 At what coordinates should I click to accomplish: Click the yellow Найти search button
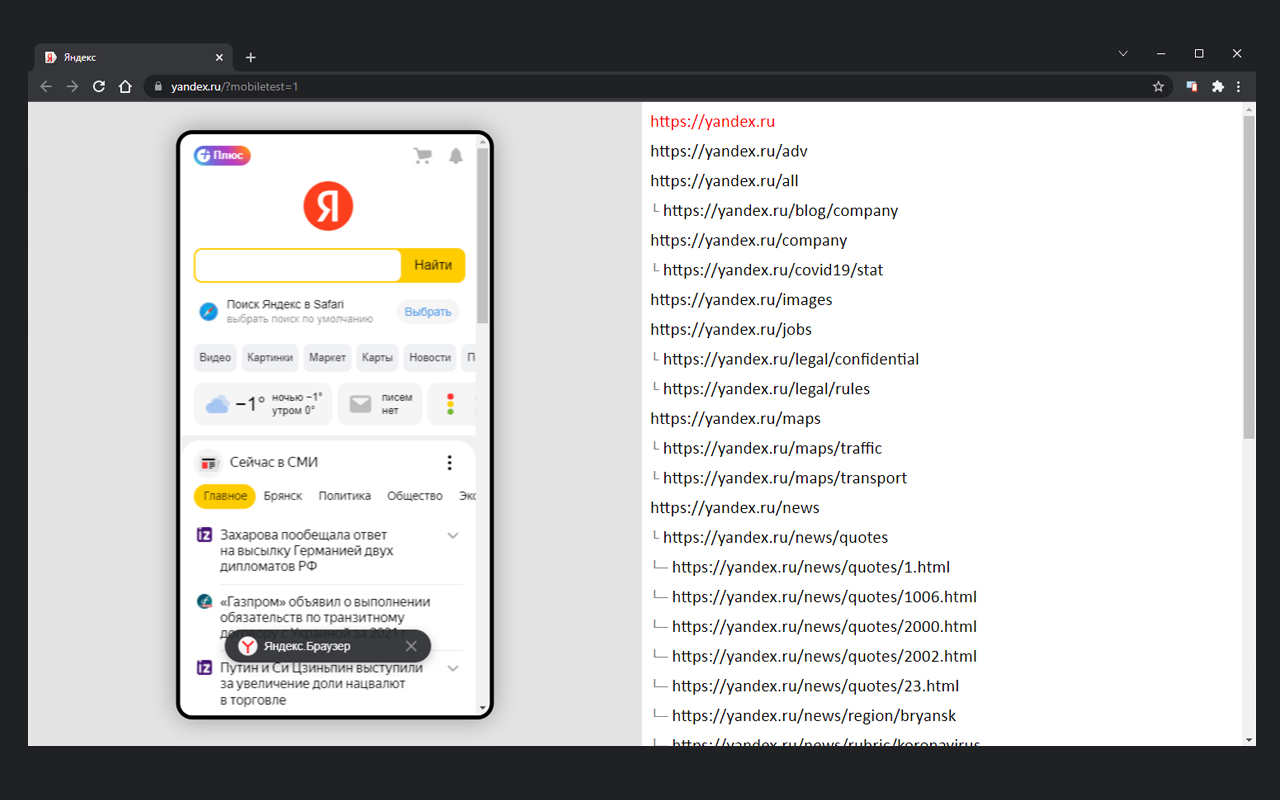click(433, 265)
